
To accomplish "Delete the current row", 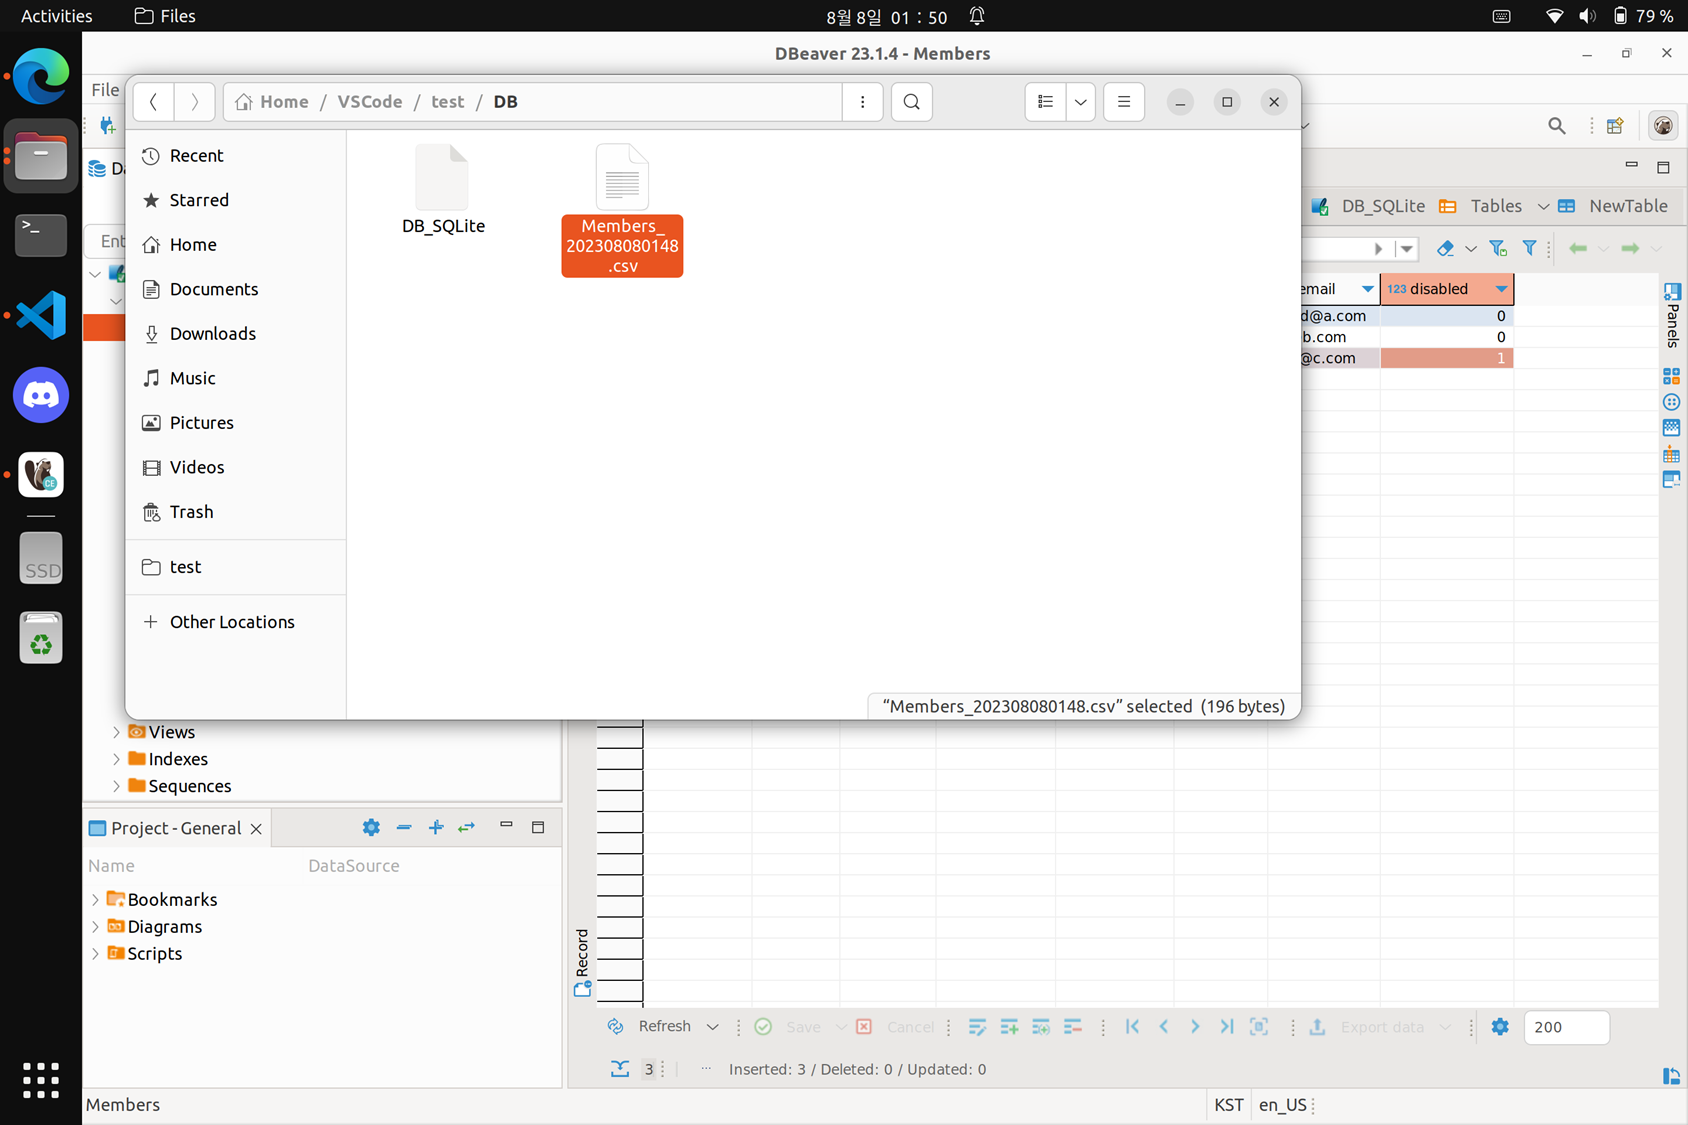I will (x=1073, y=1027).
